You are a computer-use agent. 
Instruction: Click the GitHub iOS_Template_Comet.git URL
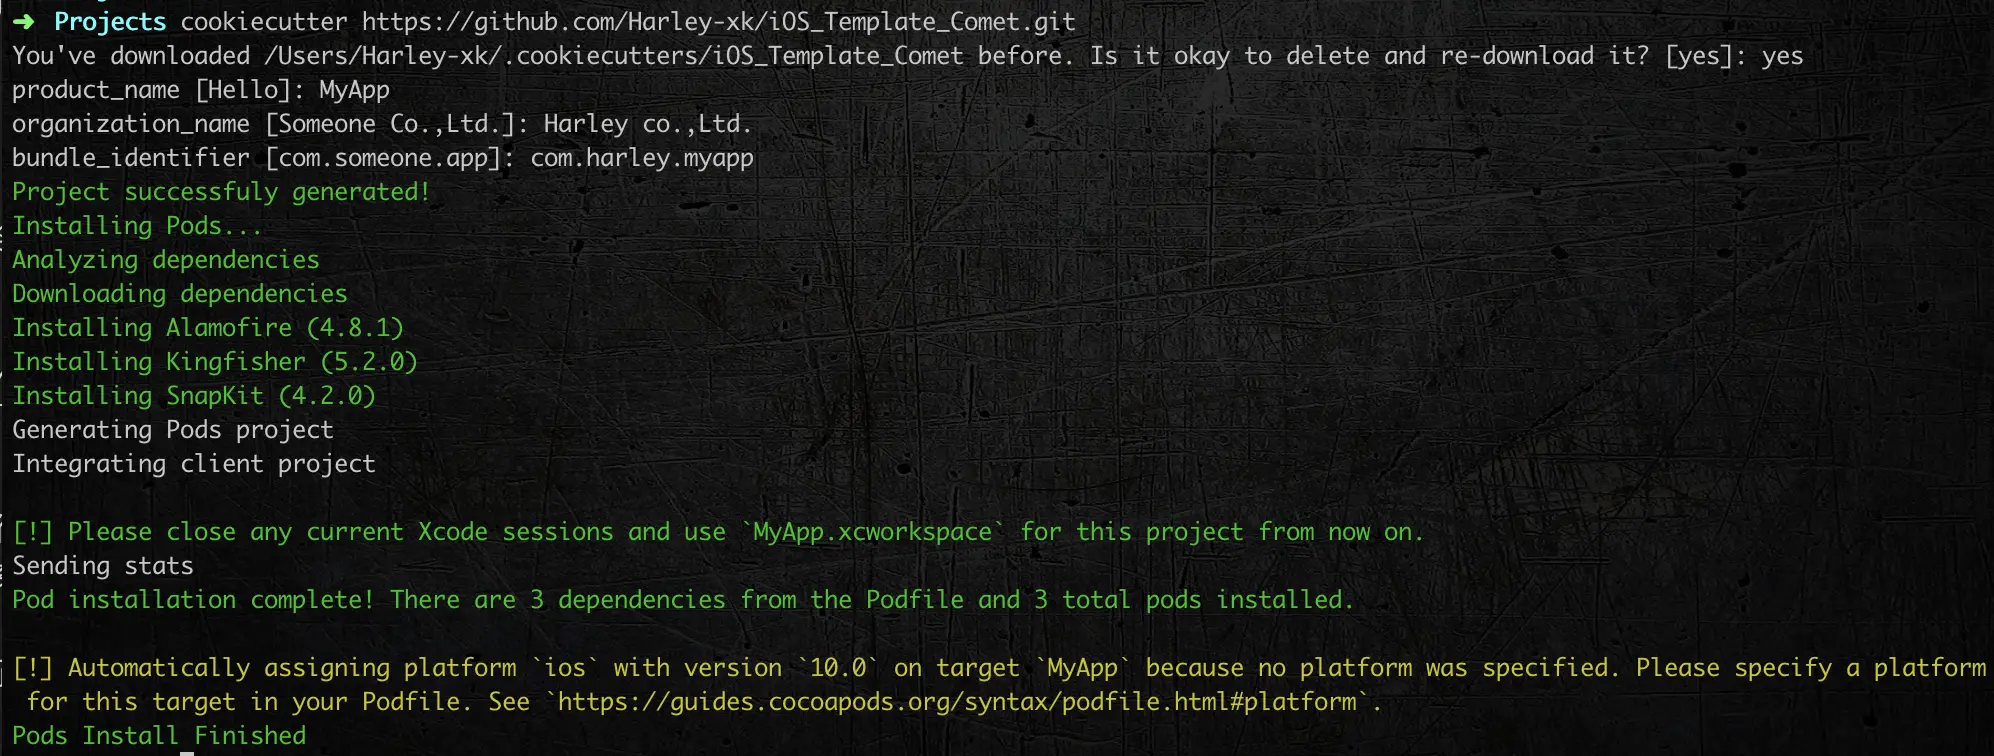pos(719,22)
